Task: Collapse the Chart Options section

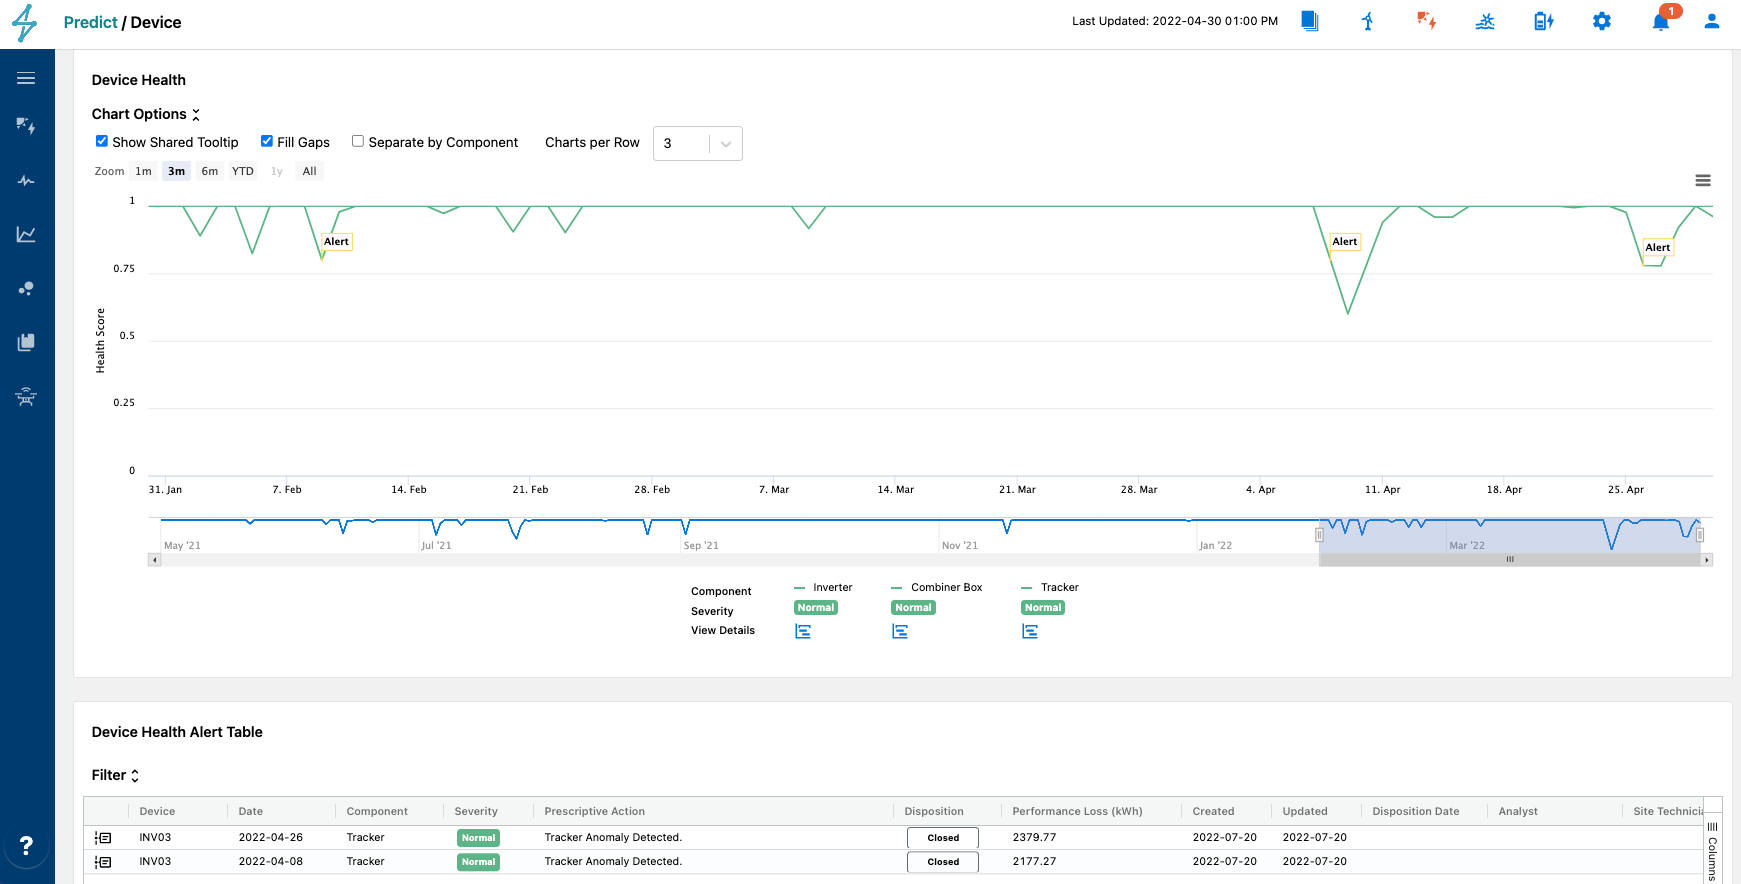Action: pos(146,114)
